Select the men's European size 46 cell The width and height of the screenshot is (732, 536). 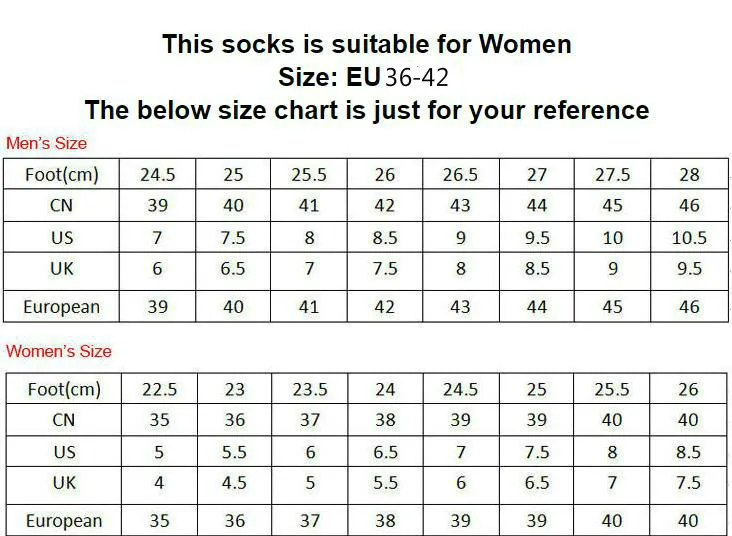(x=689, y=307)
